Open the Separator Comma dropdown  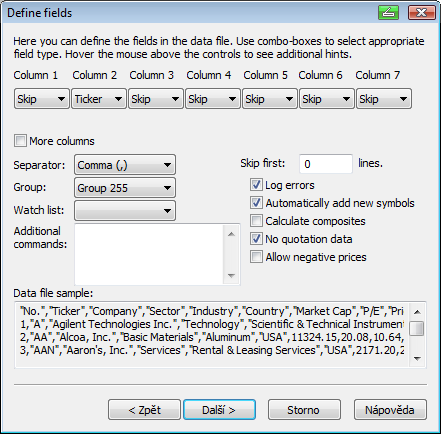pos(125,165)
